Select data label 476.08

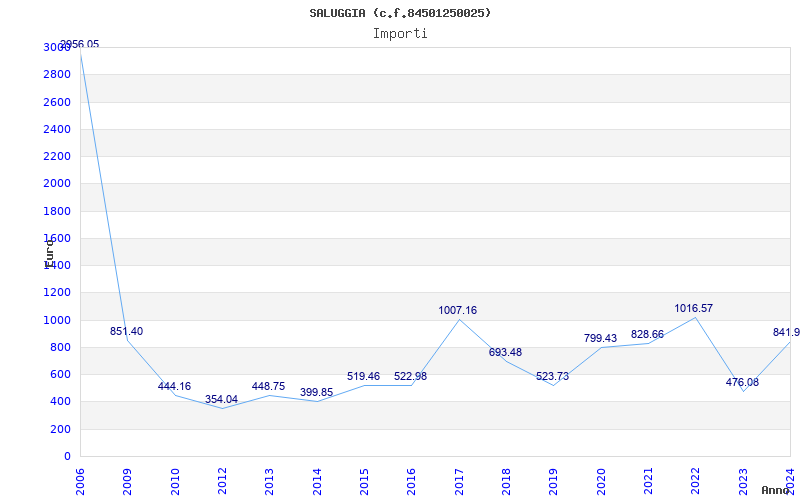[x=742, y=382]
